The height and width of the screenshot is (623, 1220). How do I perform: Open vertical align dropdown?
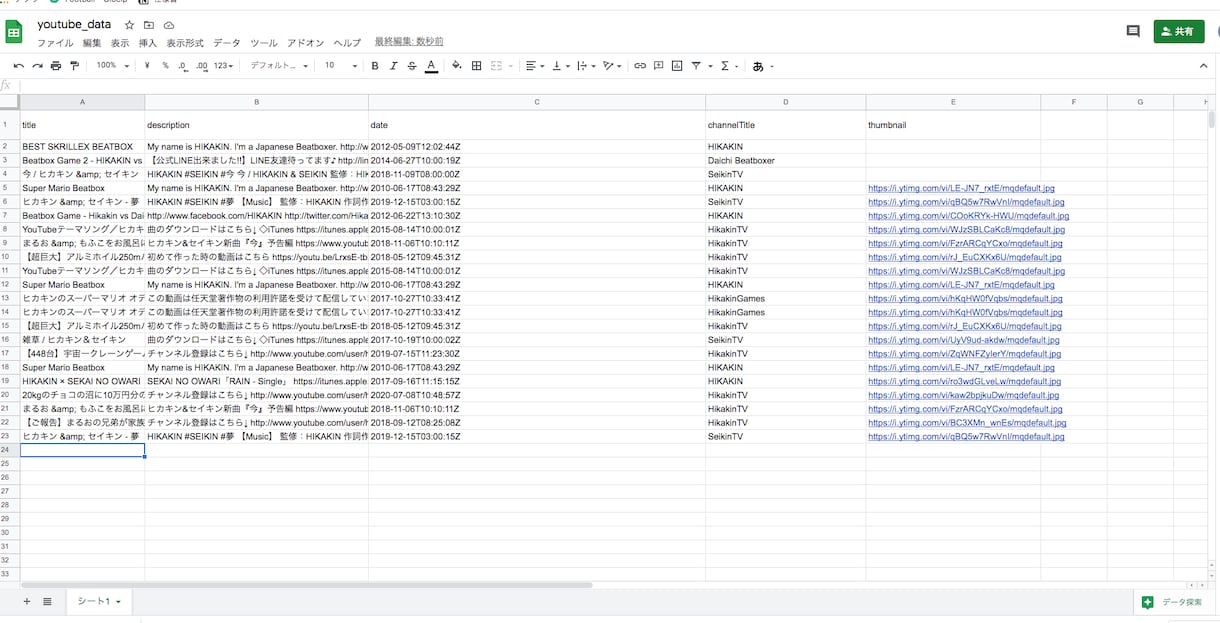[561, 66]
